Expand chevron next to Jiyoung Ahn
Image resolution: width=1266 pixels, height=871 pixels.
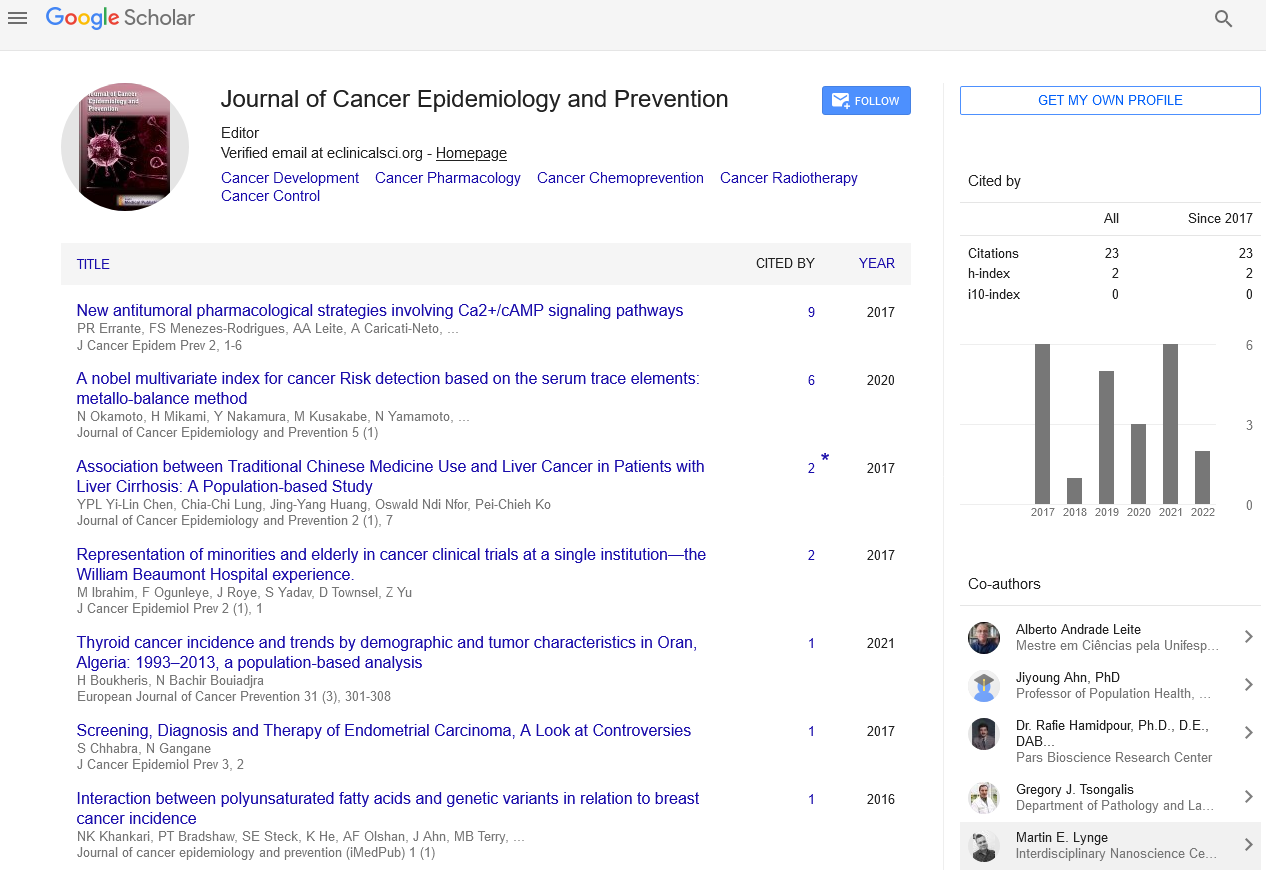click(x=1248, y=685)
